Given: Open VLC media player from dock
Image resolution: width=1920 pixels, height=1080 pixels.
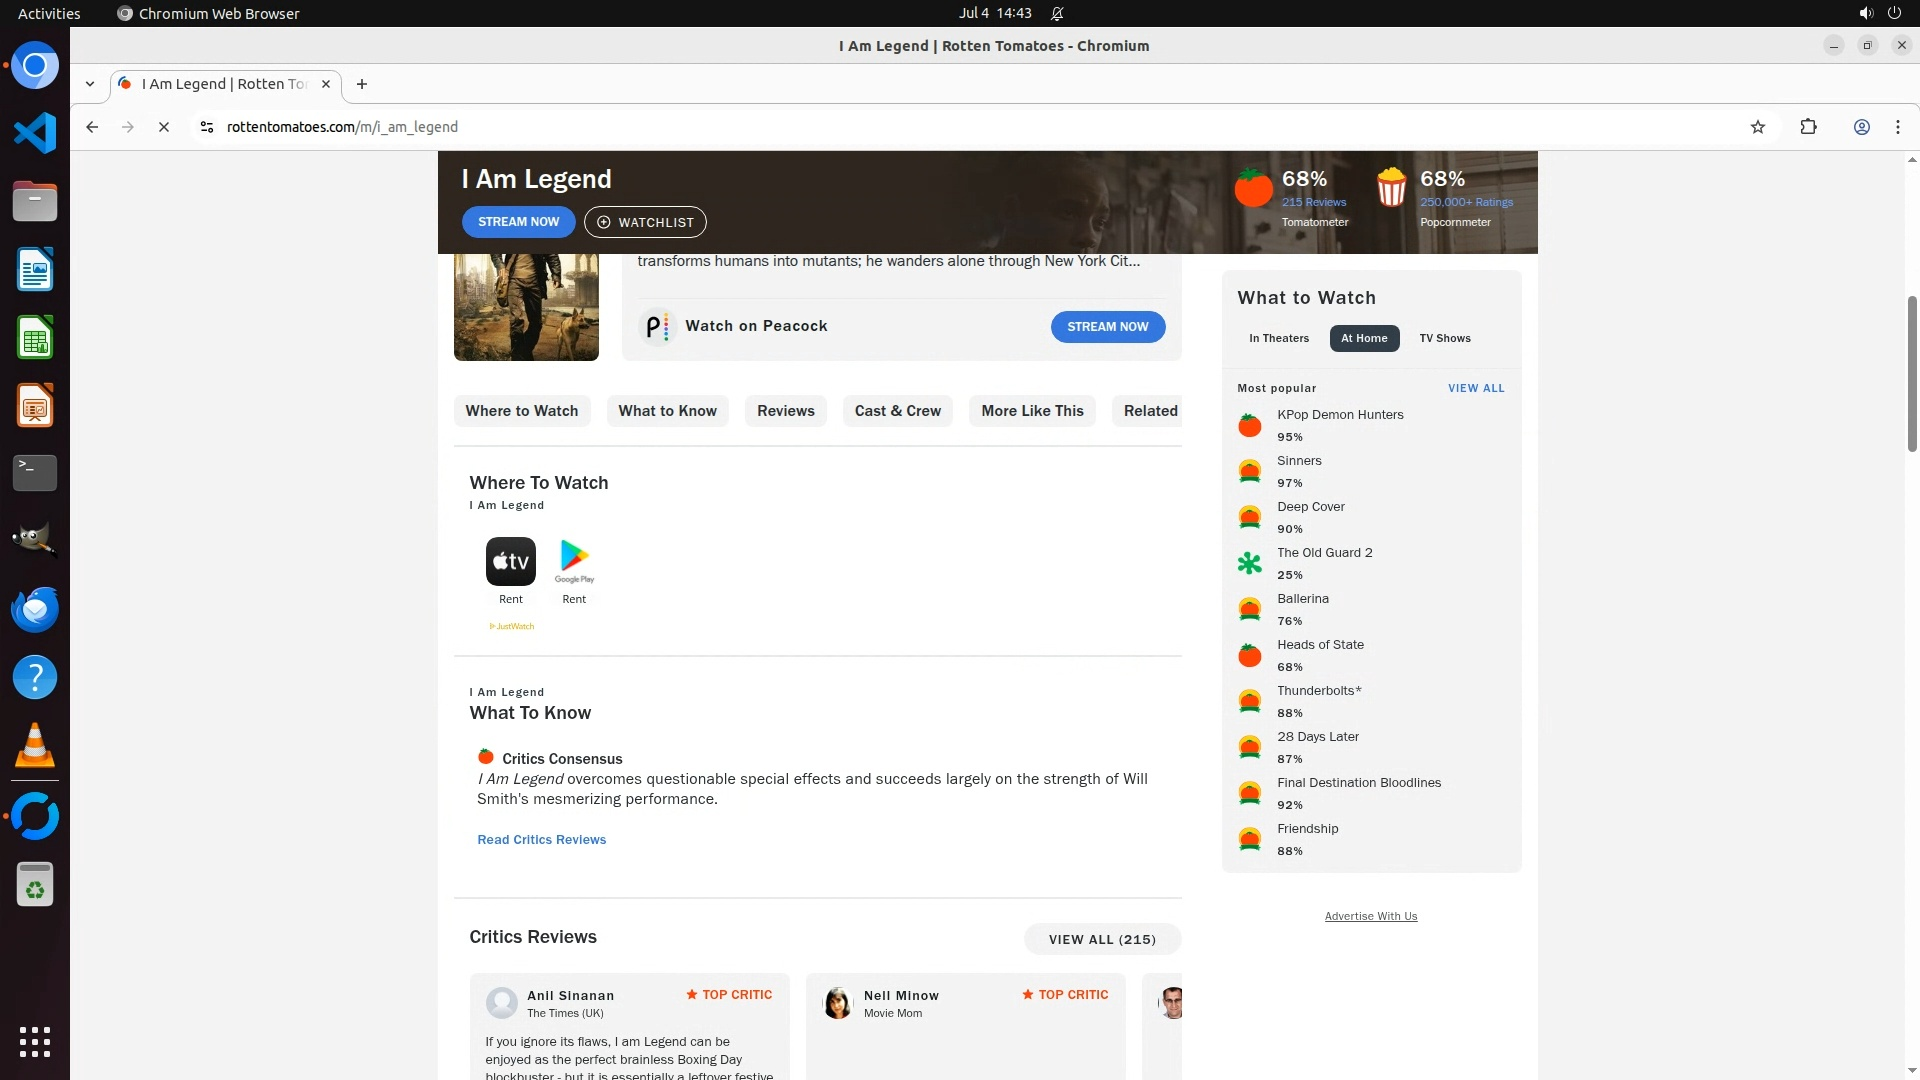Looking at the screenshot, I should [x=35, y=745].
